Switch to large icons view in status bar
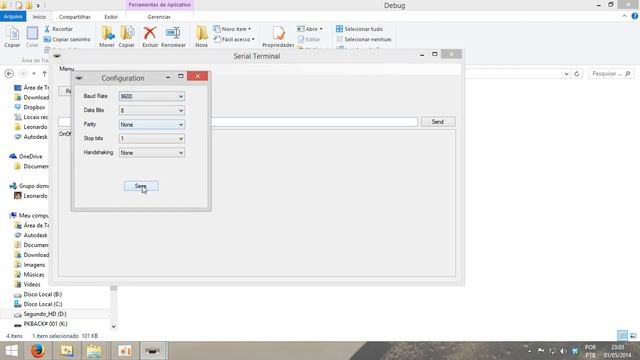 tap(633, 336)
